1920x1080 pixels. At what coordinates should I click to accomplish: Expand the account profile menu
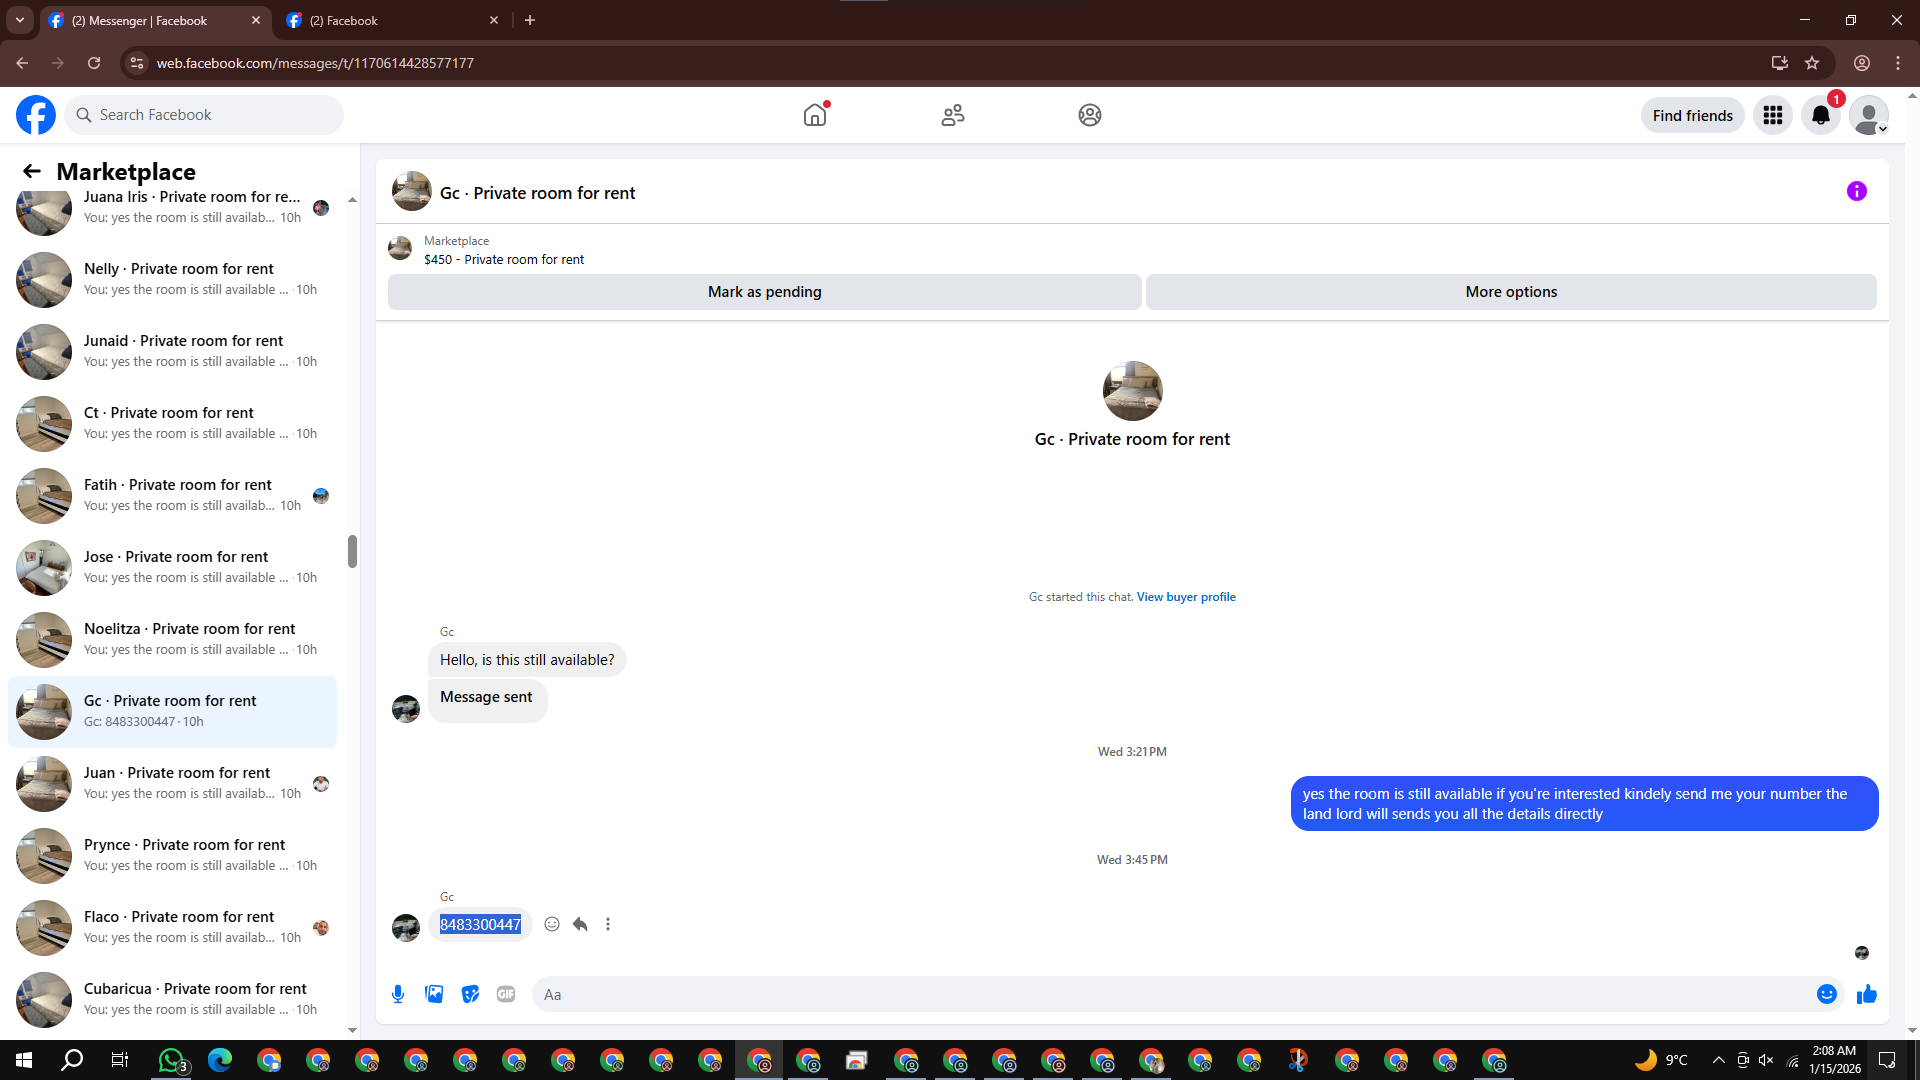coord(1868,116)
